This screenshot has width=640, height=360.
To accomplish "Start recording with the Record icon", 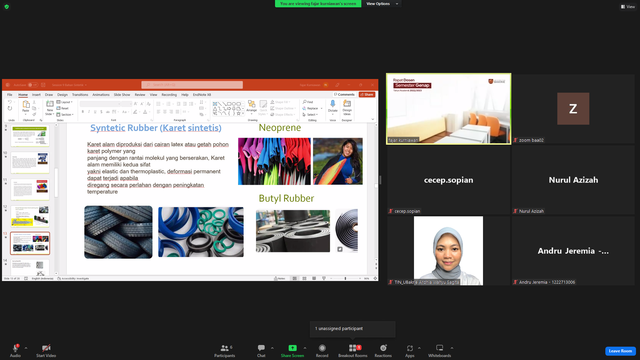I will [x=322, y=348].
